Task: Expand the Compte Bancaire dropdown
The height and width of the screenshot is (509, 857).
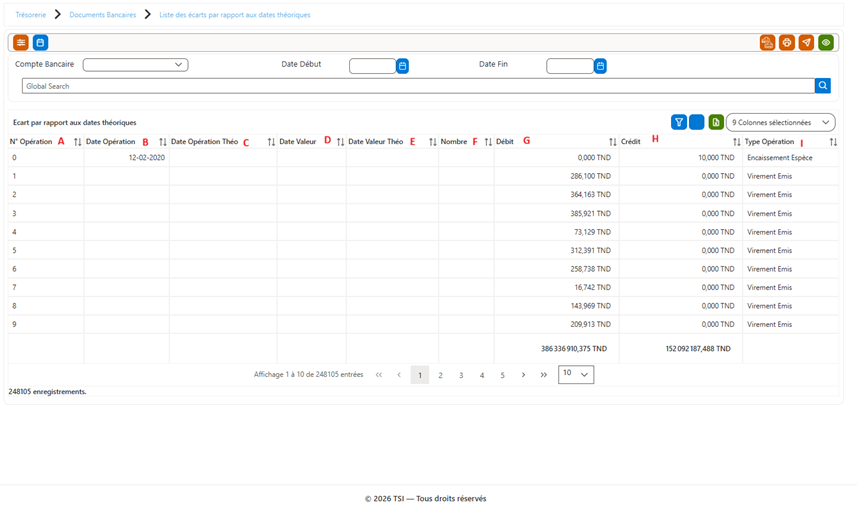Action: (x=136, y=65)
